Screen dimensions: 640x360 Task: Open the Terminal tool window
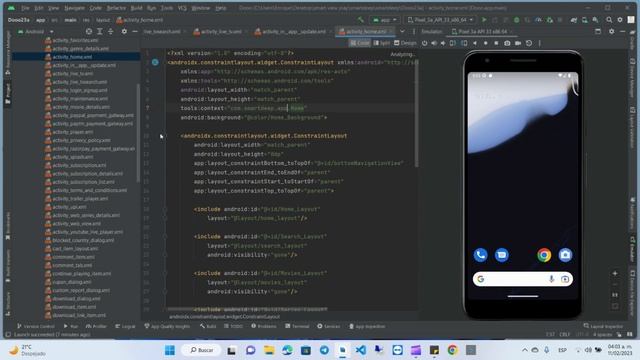(x=297, y=326)
